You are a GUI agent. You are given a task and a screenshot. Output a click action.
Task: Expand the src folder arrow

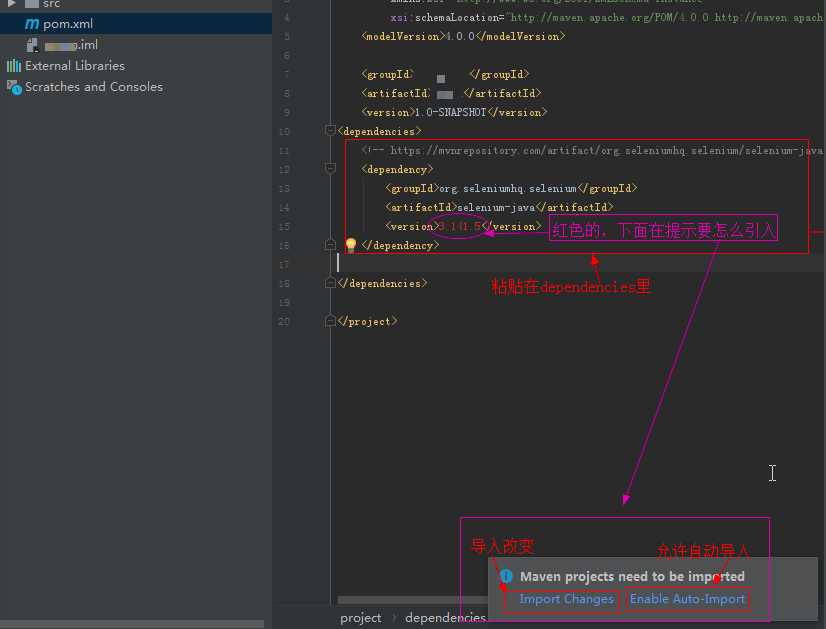11,3
